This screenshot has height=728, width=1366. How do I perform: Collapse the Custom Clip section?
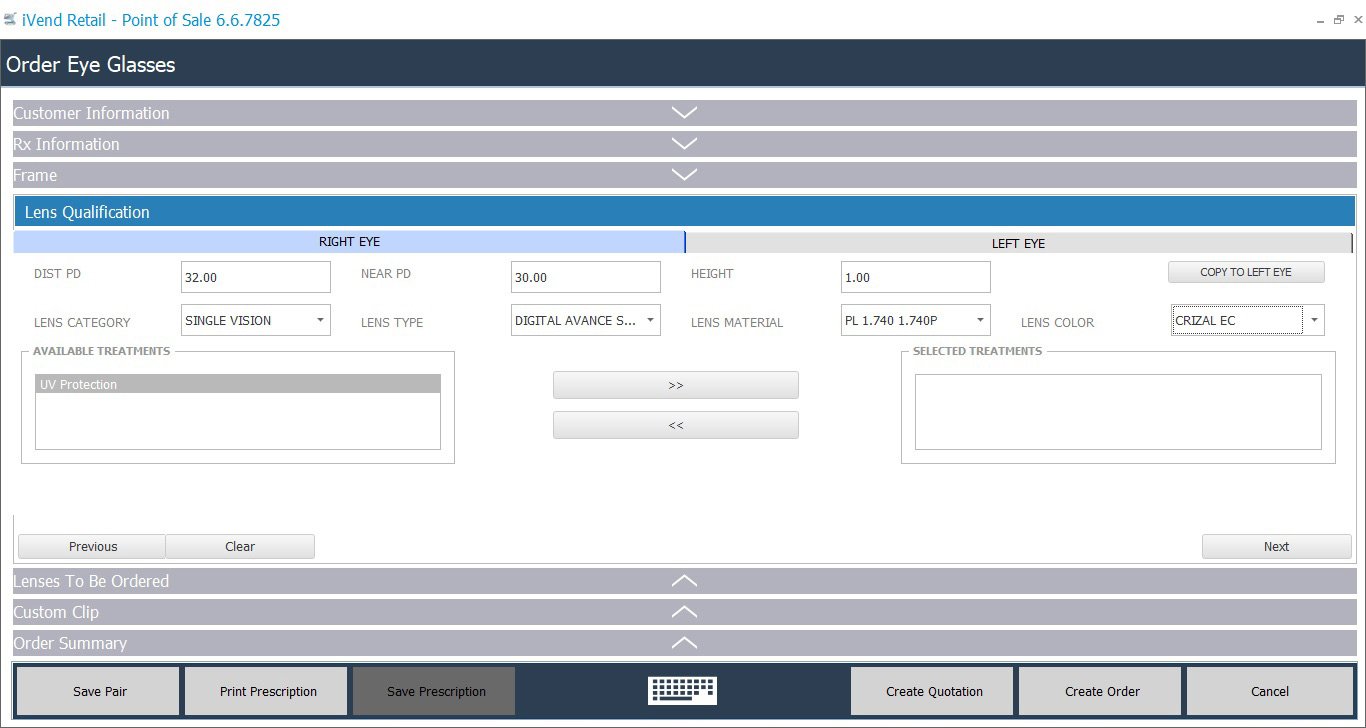(684, 611)
